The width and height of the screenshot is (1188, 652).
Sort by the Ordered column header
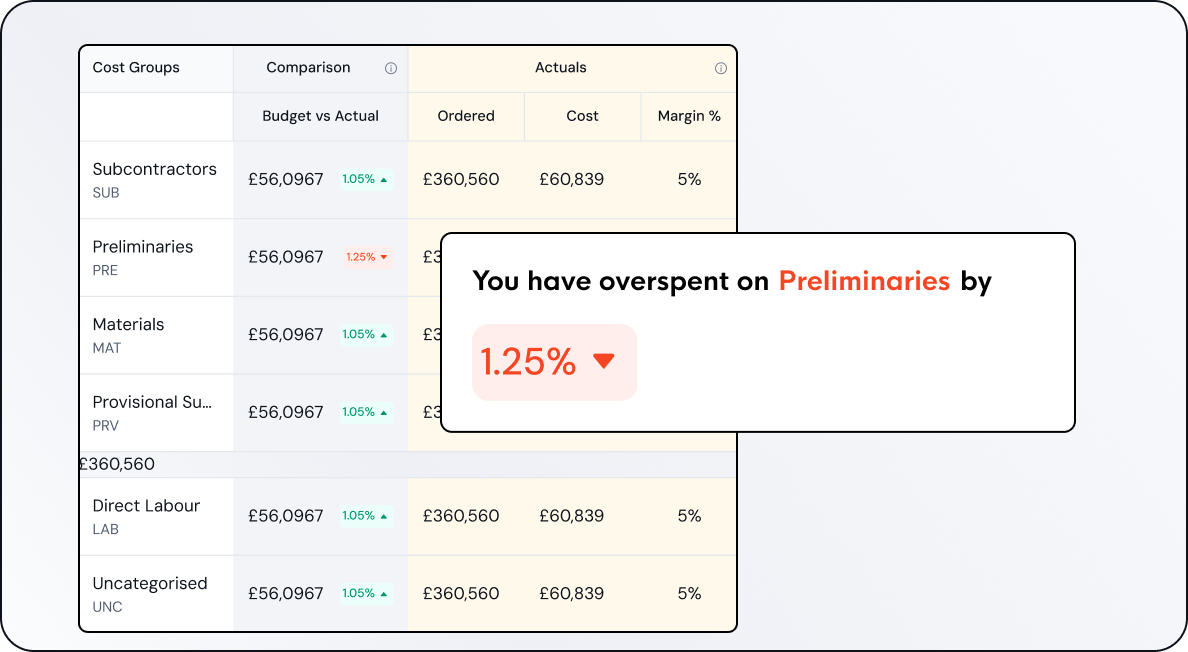click(x=466, y=116)
